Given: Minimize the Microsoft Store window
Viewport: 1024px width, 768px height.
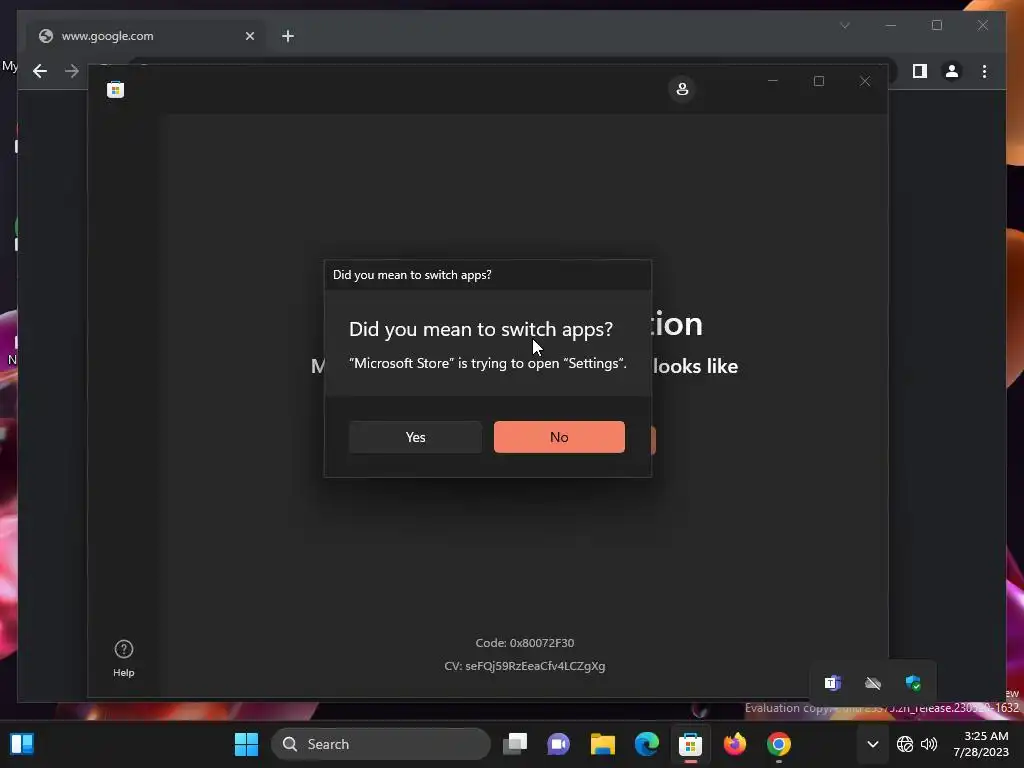Looking at the screenshot, I should tap(773, 81).
